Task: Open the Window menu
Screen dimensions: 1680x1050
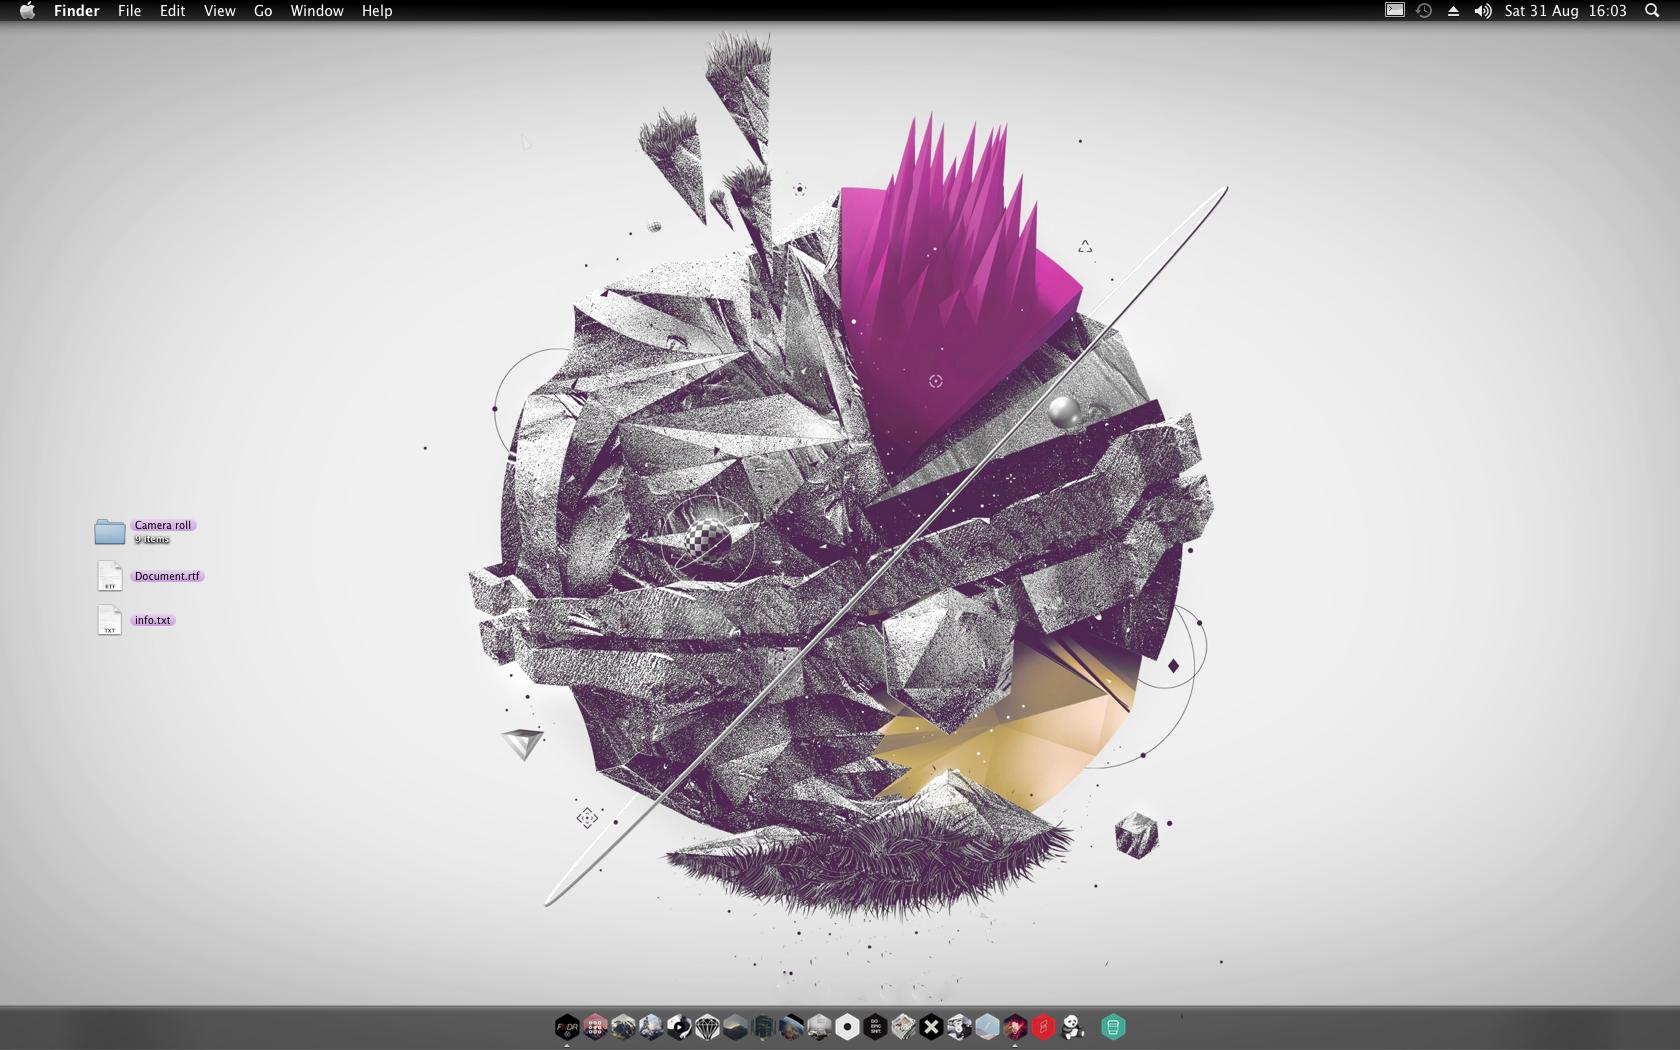Action: (x=317, y=11)
